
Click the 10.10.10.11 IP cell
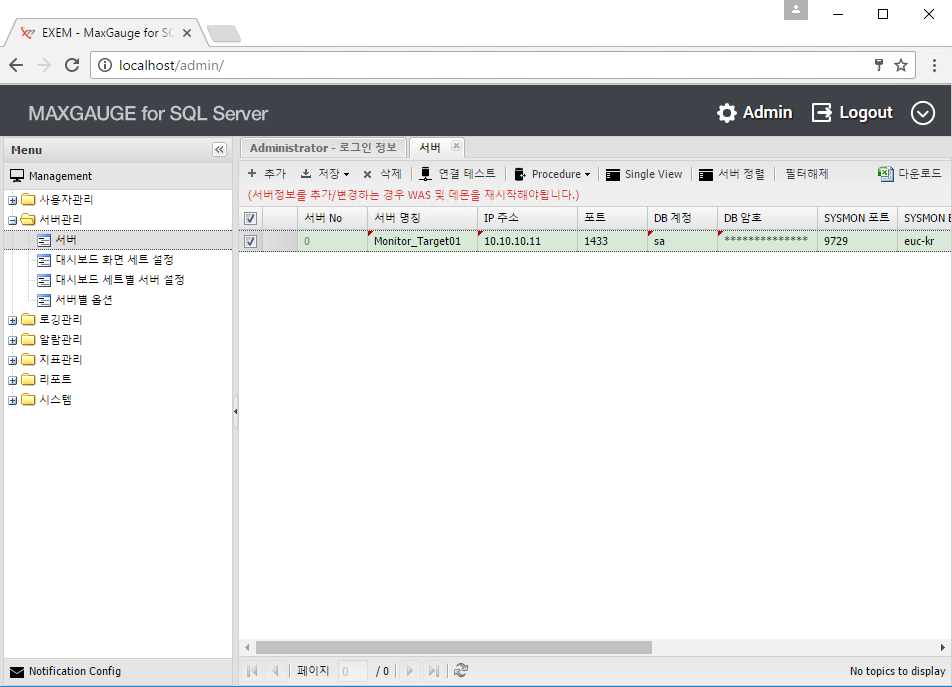tap(527, 242)
